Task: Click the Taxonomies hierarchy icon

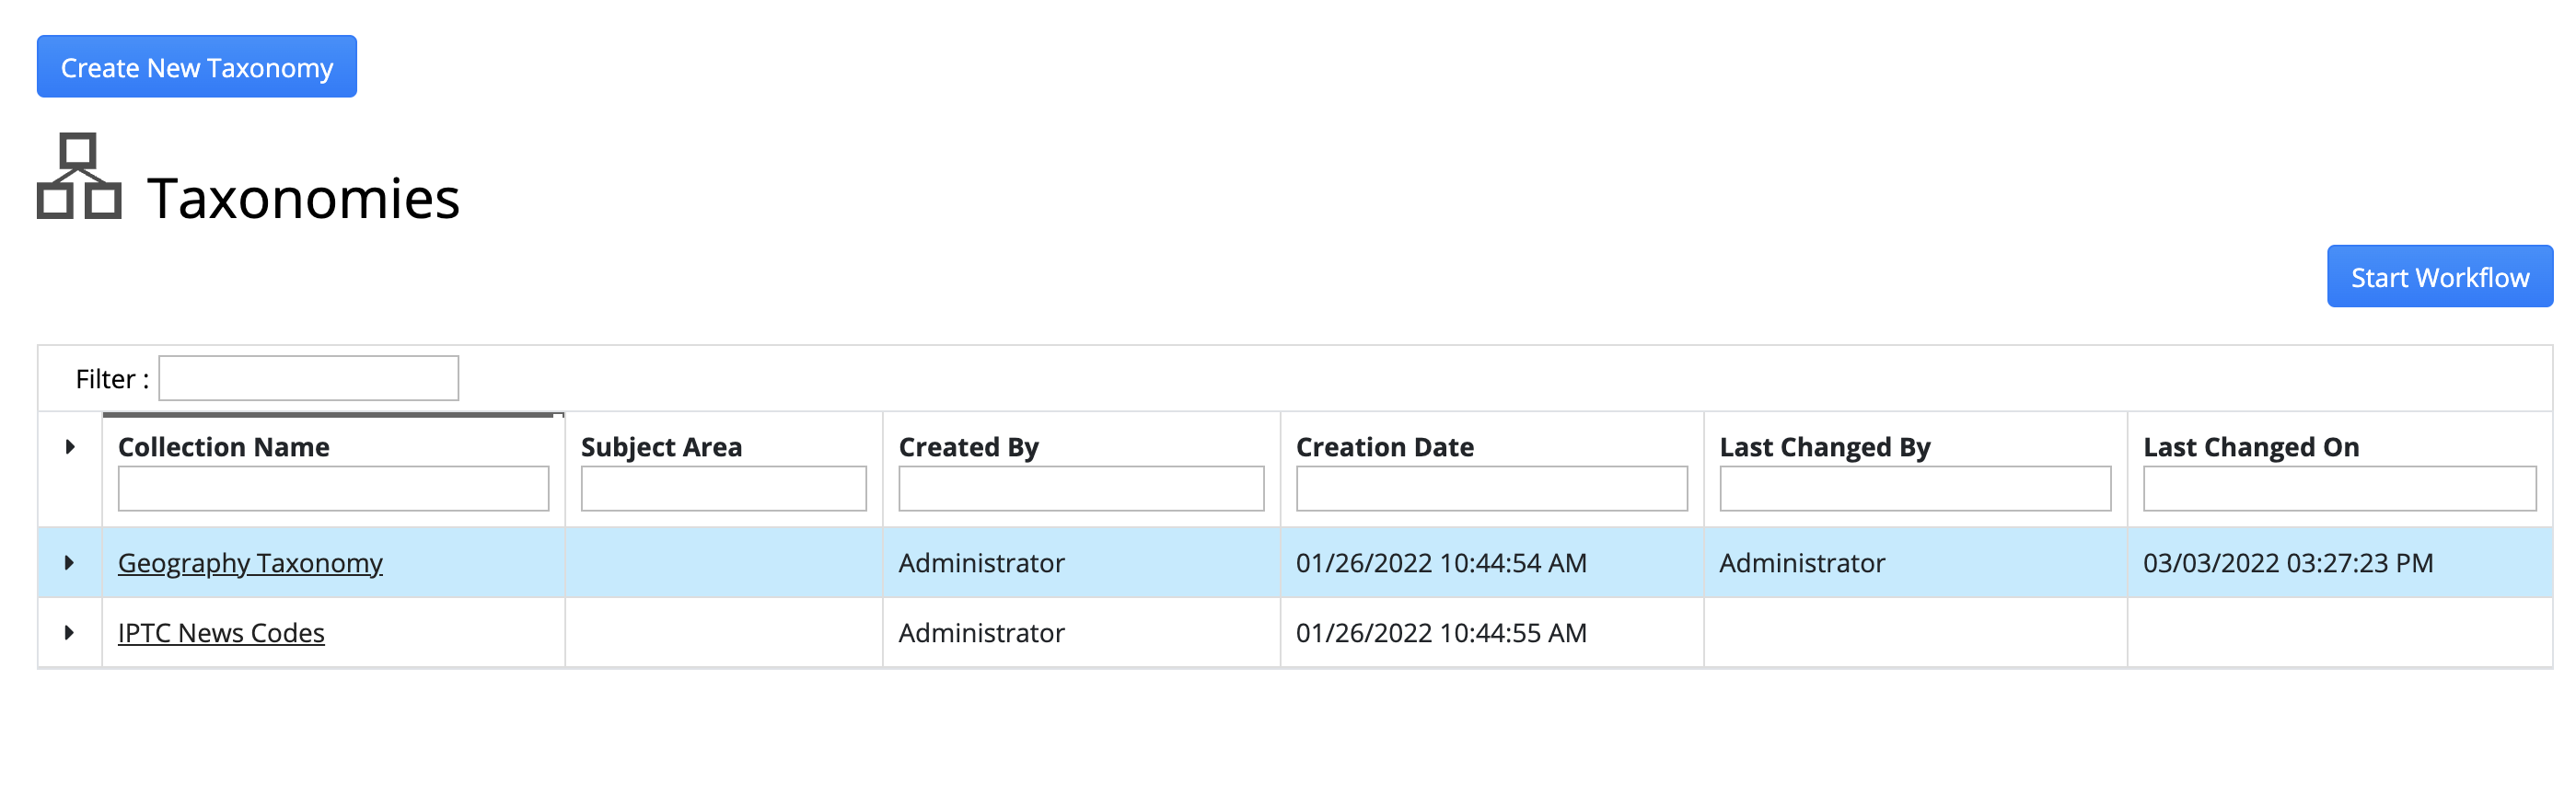Action: coord(79,177)
